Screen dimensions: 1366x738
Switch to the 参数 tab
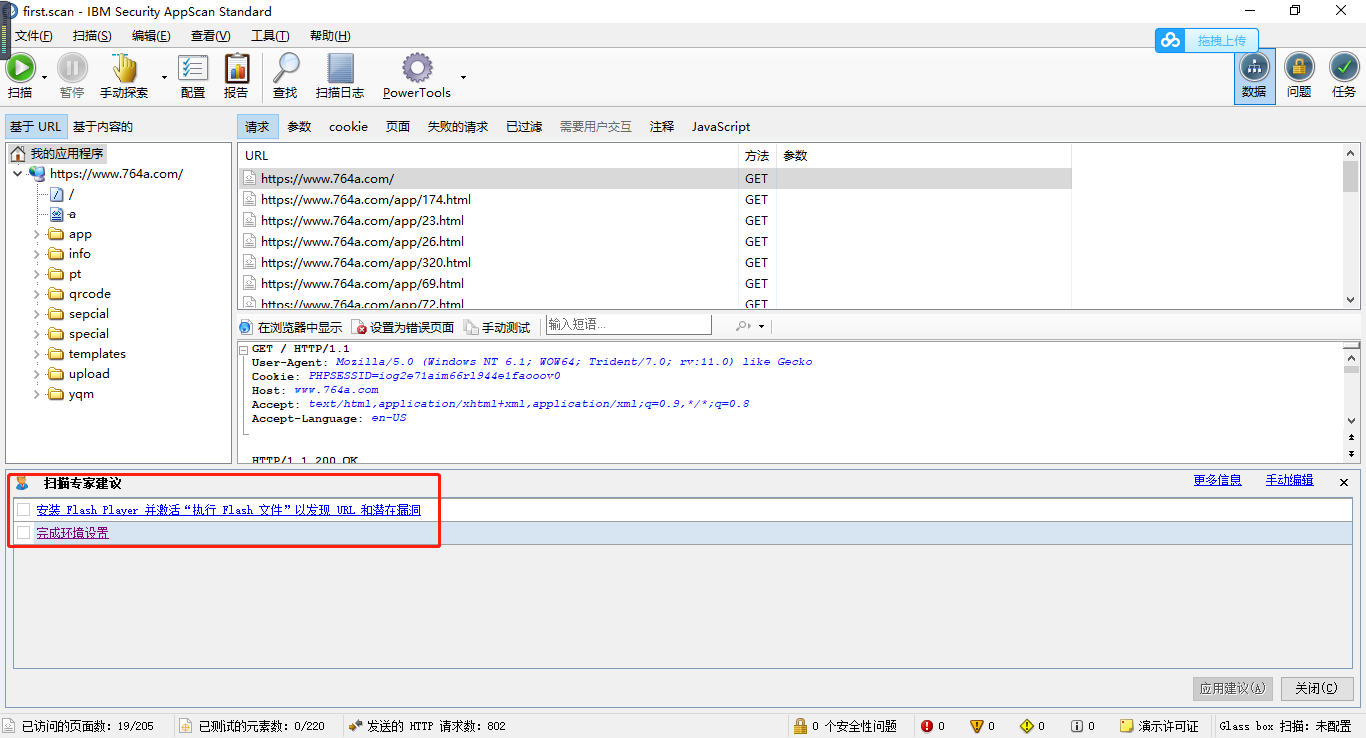pos(299,127)
